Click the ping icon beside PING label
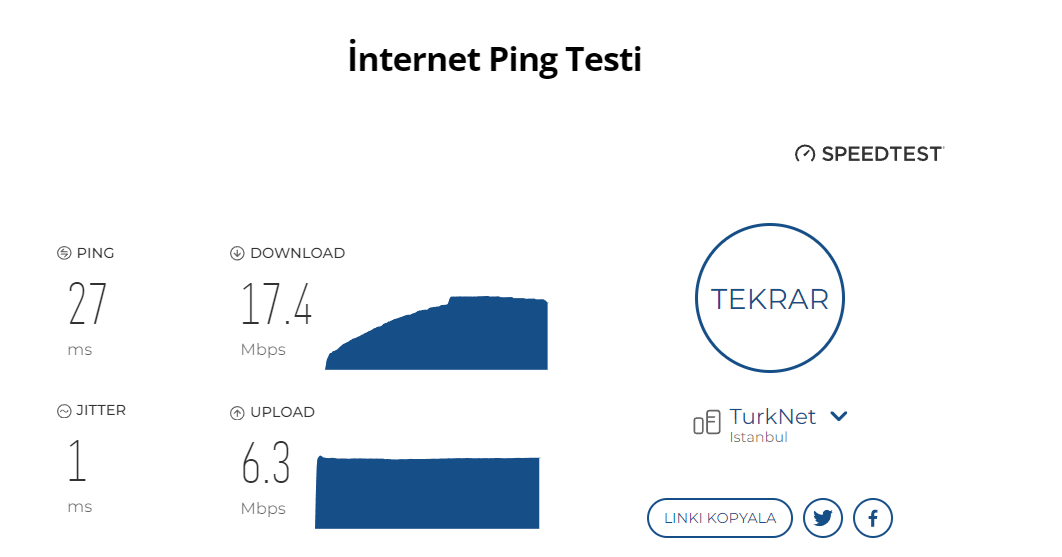This screenshot has height=557, width=1062. [x=64, y=253]
